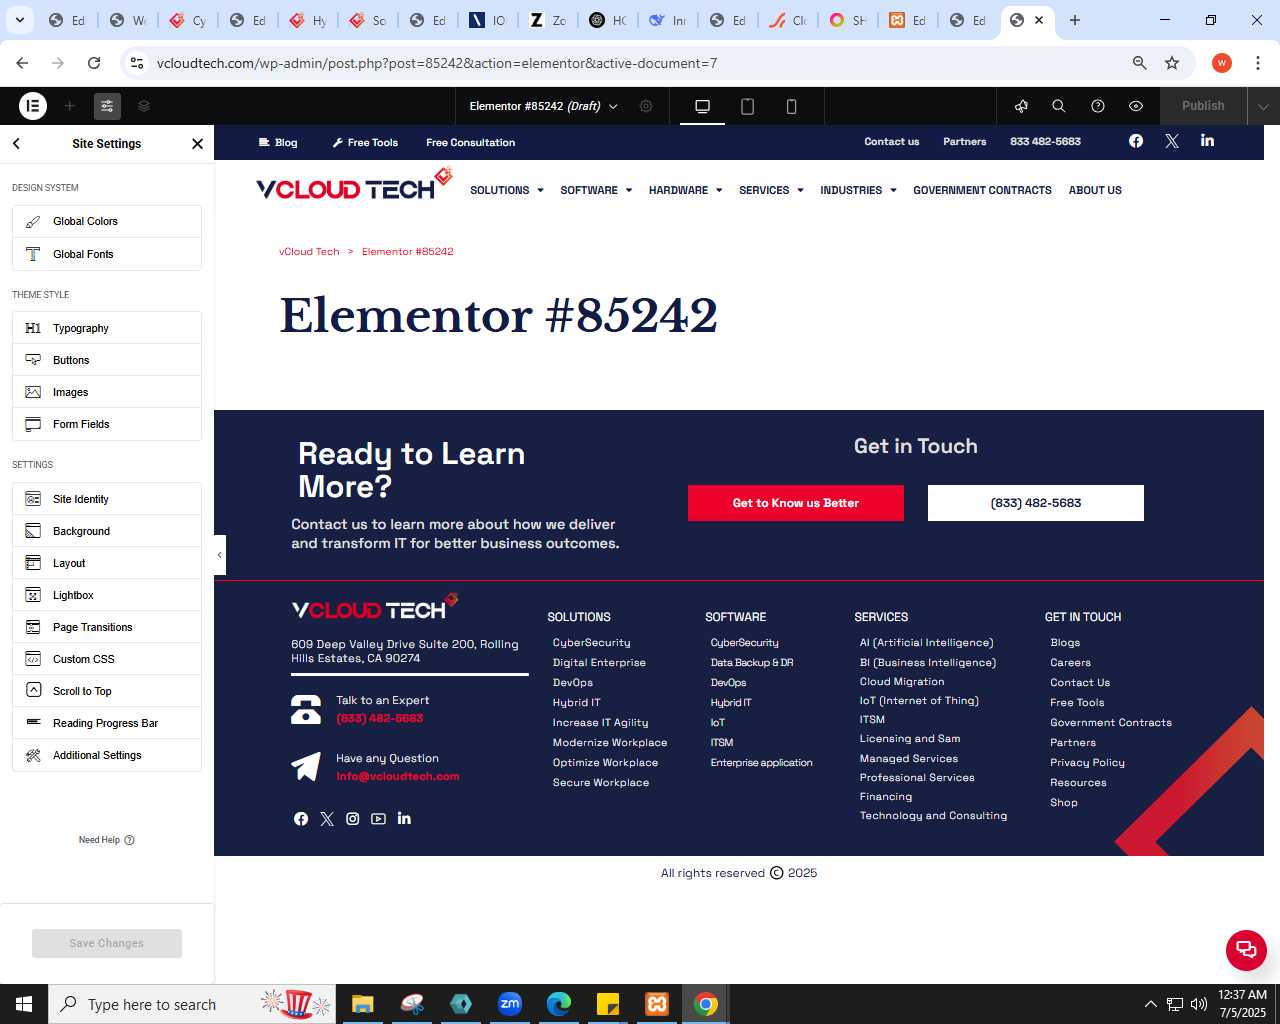Open What's New notifications icon

click(1021, 106)
